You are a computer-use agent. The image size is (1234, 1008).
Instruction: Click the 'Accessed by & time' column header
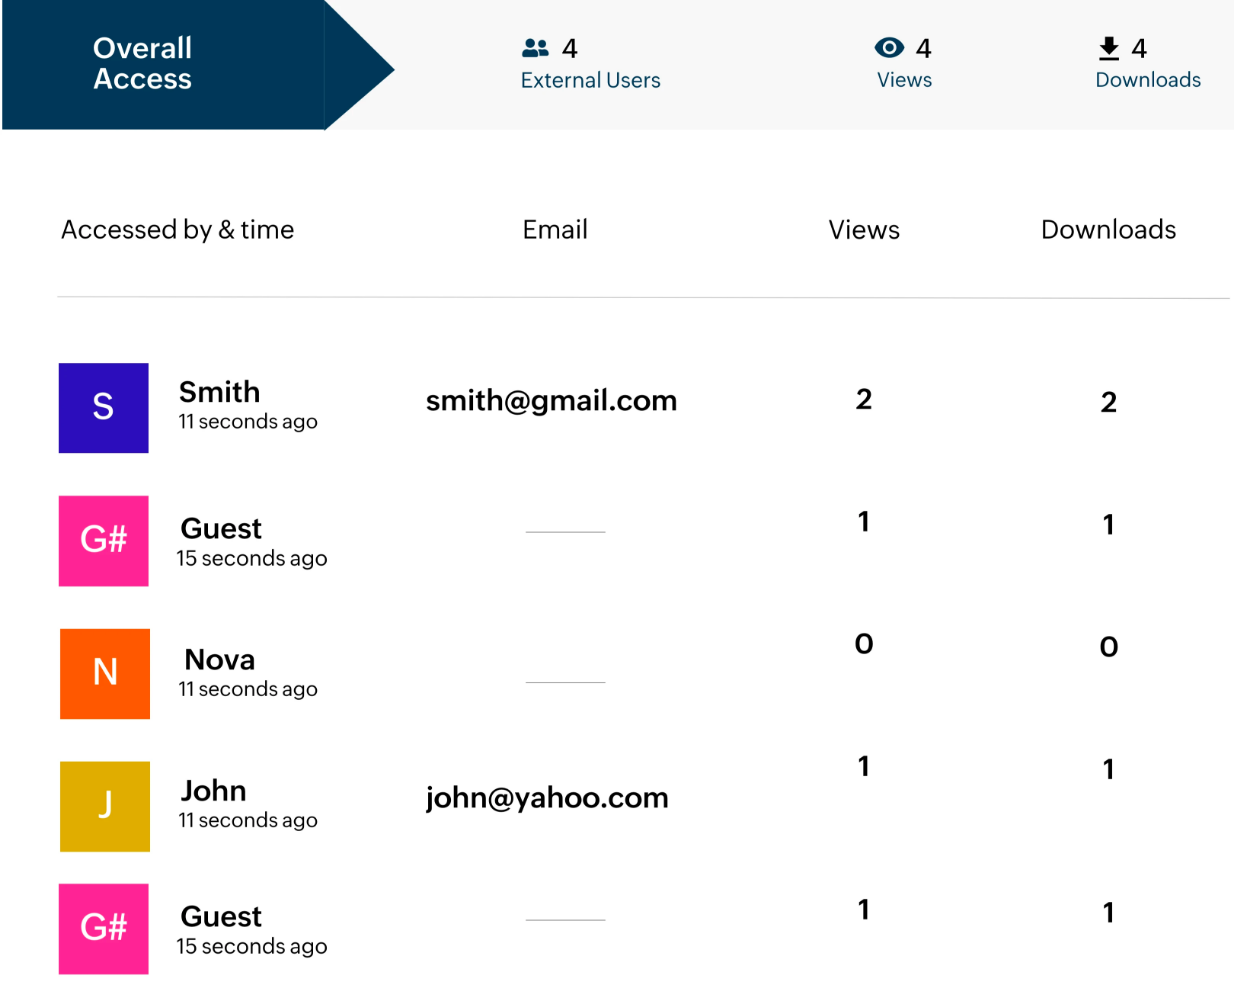click(x=178, y=230)
